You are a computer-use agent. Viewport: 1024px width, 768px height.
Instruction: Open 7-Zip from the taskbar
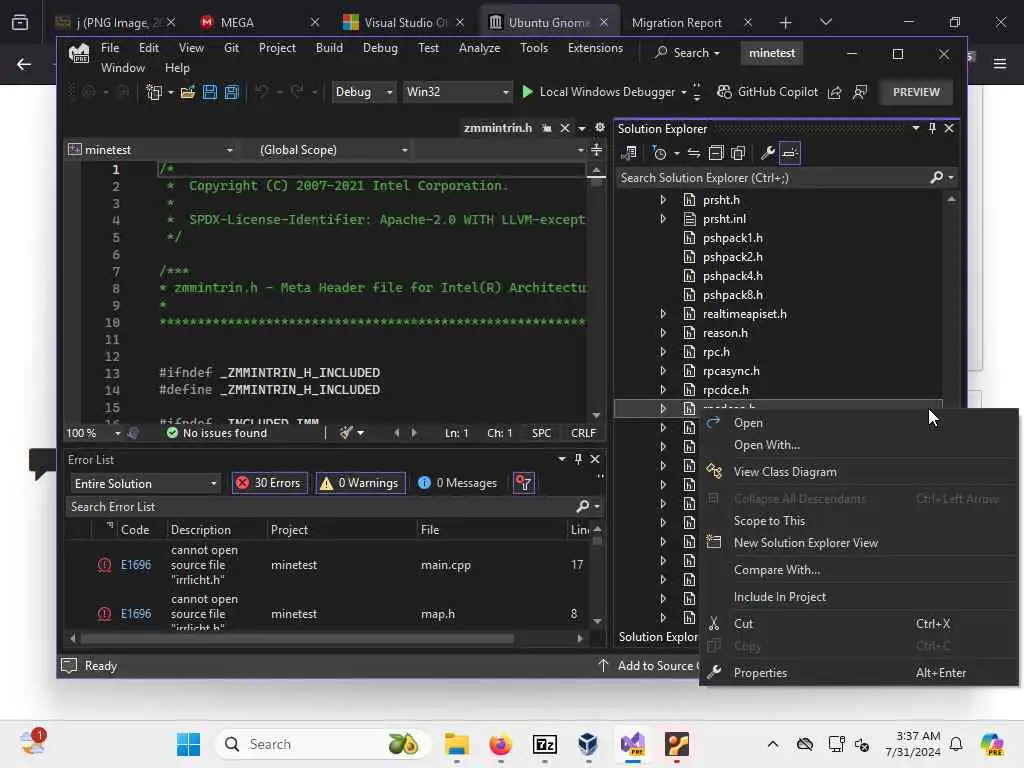[x=545, y=744]
